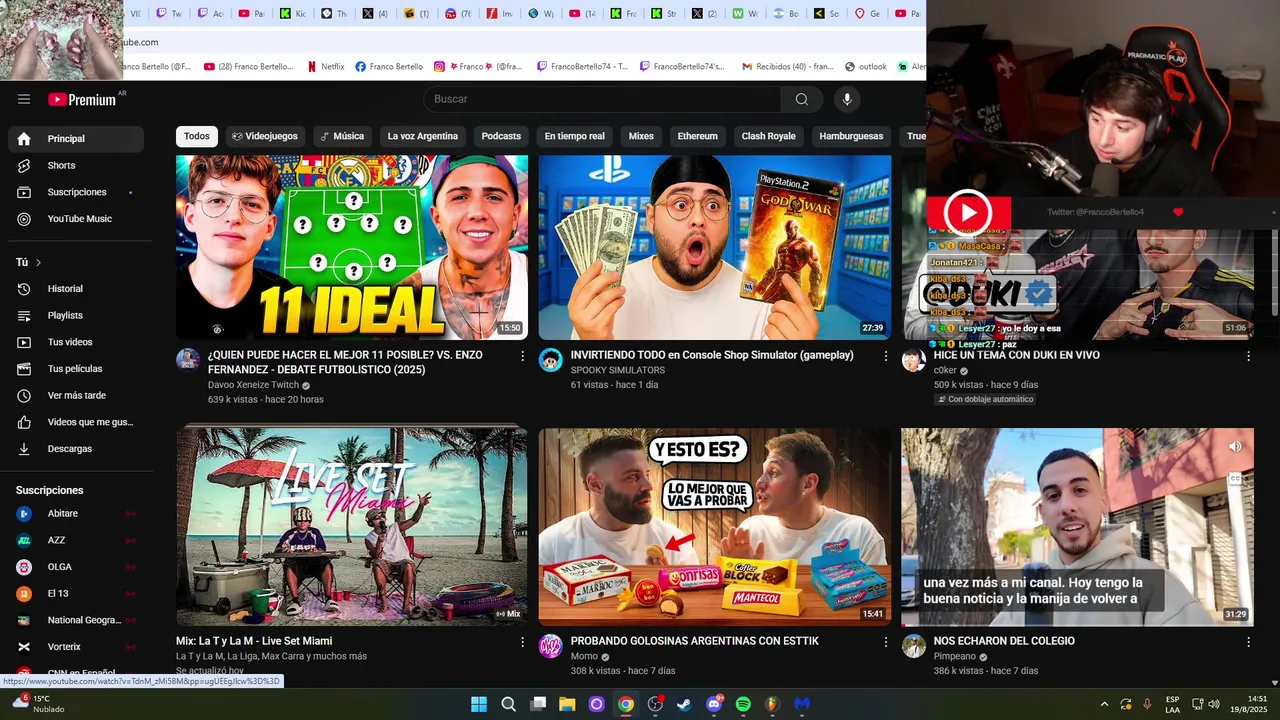Screen dimensions: 1280x720
Task: Open Abitare subscription channel
Action: (x=76, y=514)
